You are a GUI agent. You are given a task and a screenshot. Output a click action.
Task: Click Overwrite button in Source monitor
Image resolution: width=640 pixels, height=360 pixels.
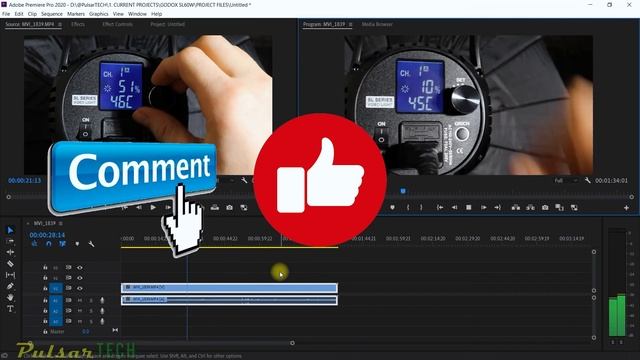[x=215, y=208]
